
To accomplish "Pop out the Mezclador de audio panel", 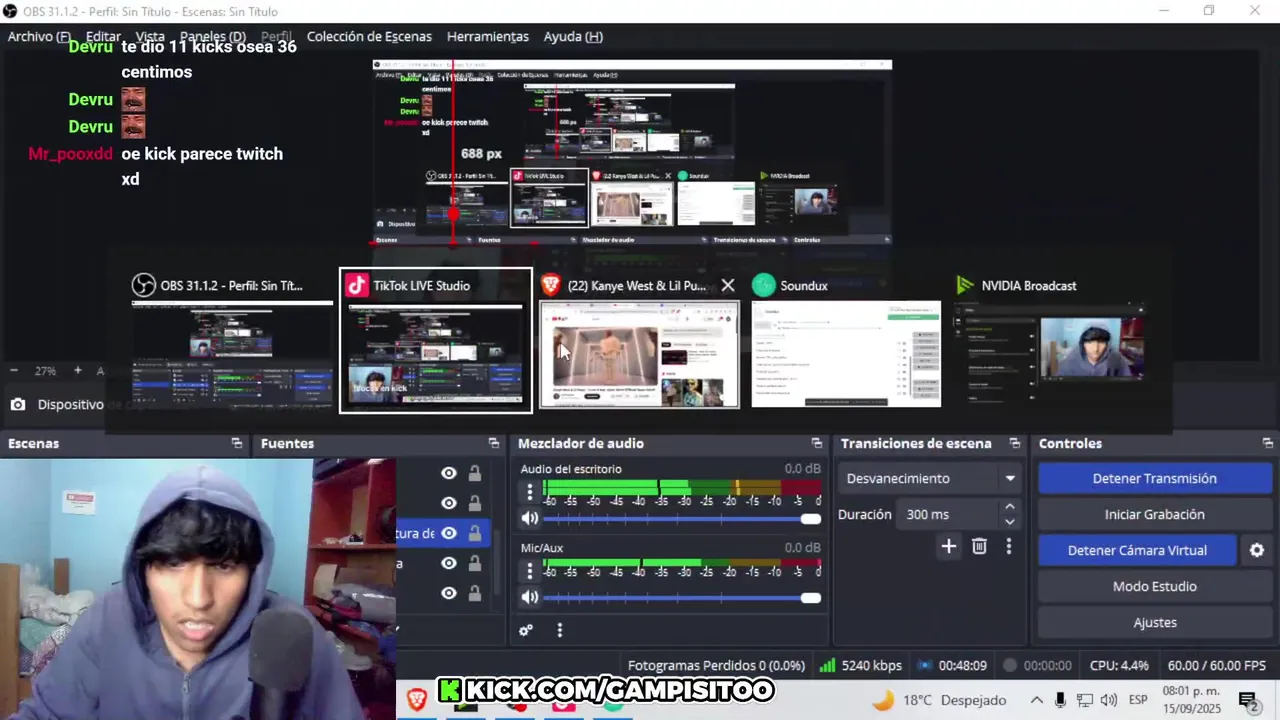I will click(817, 443).
